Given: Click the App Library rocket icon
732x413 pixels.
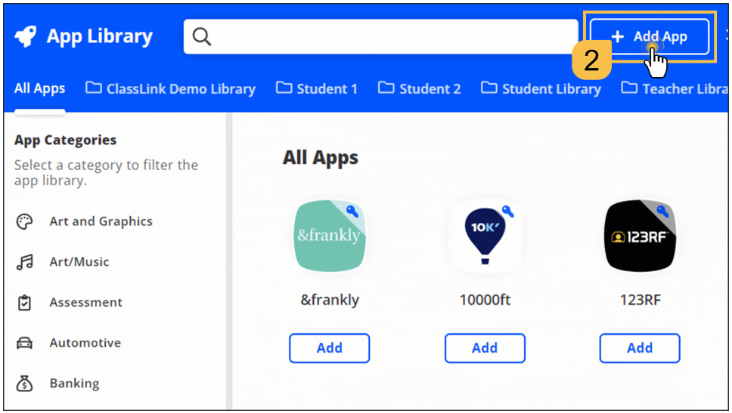Looking at the screenshot, I should pos(27,37).
